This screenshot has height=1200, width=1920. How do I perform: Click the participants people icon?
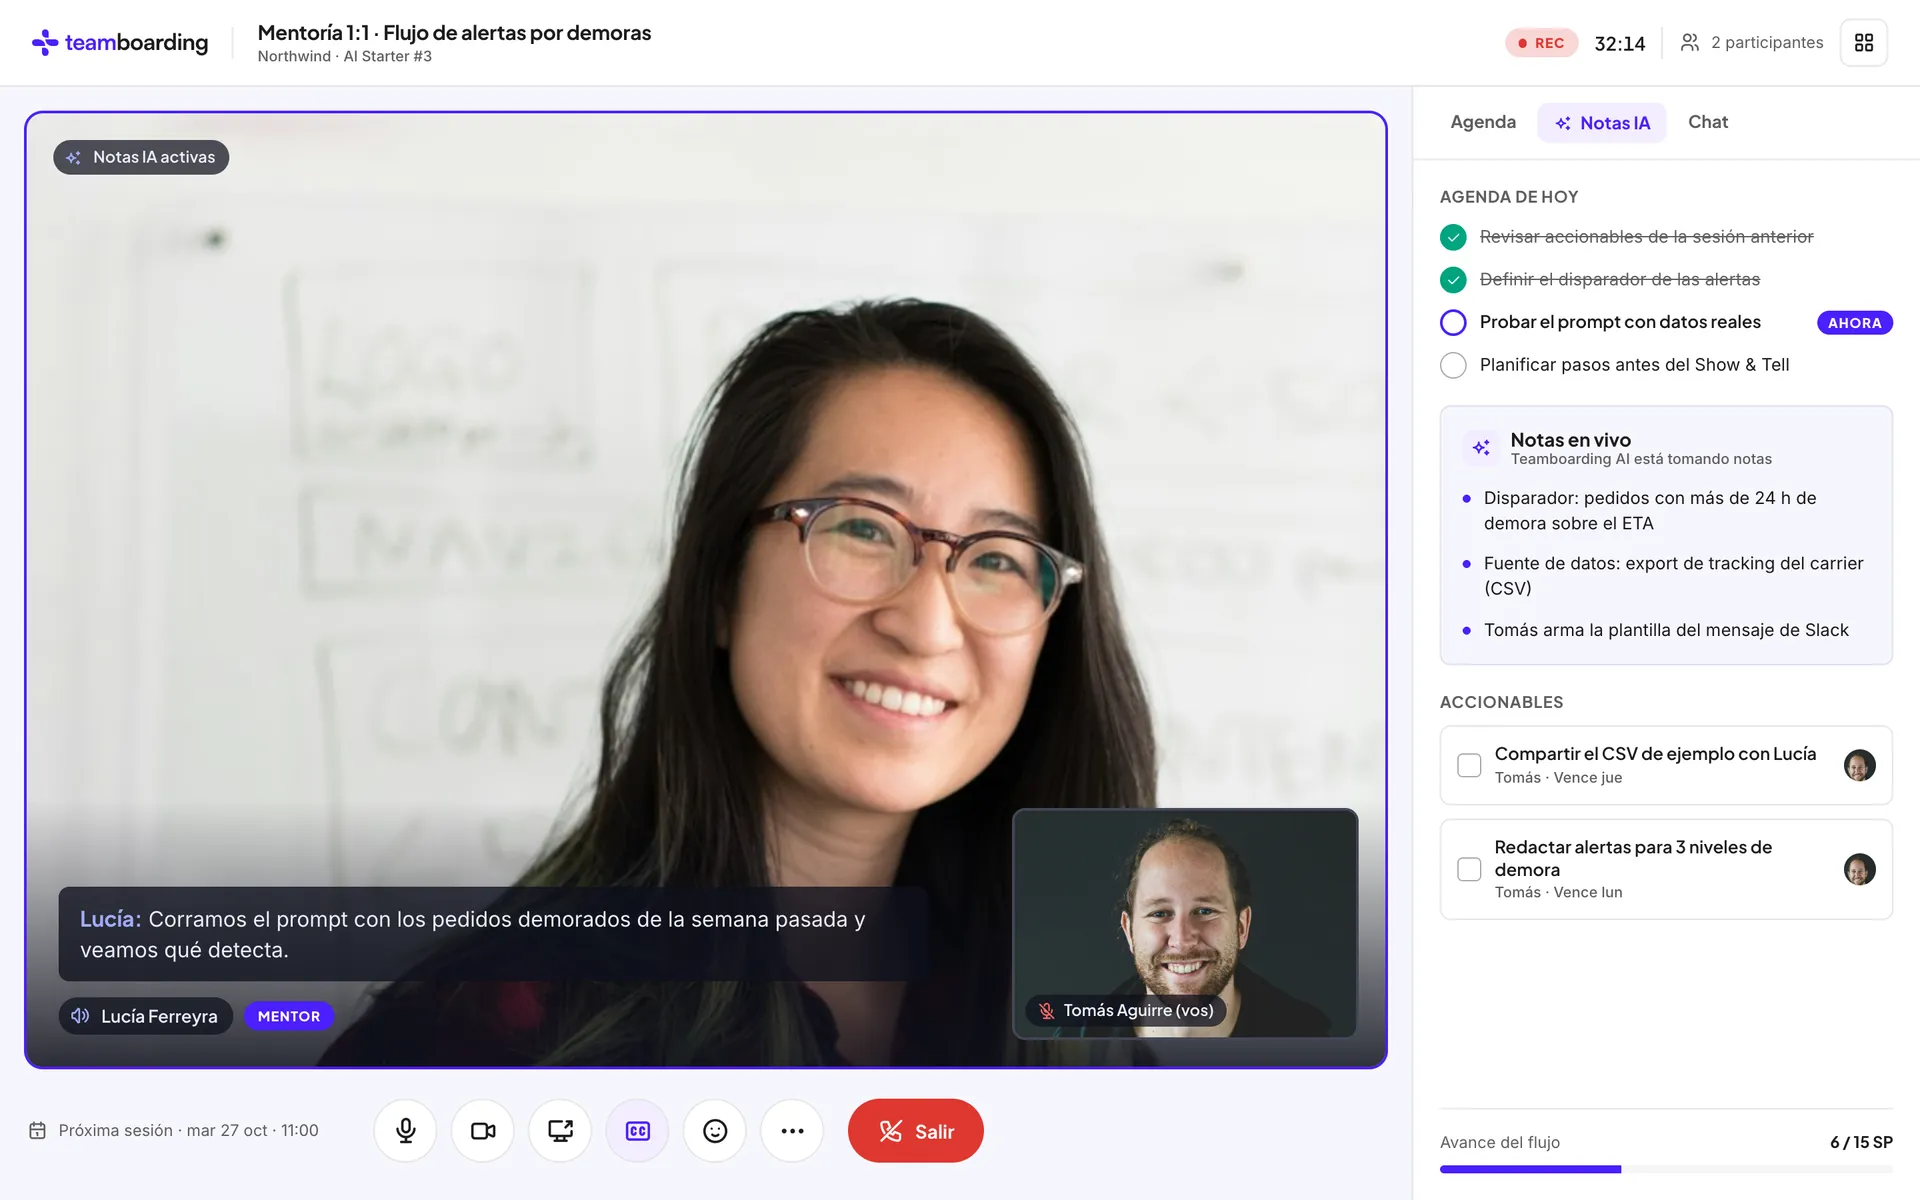coord(1690,42)
